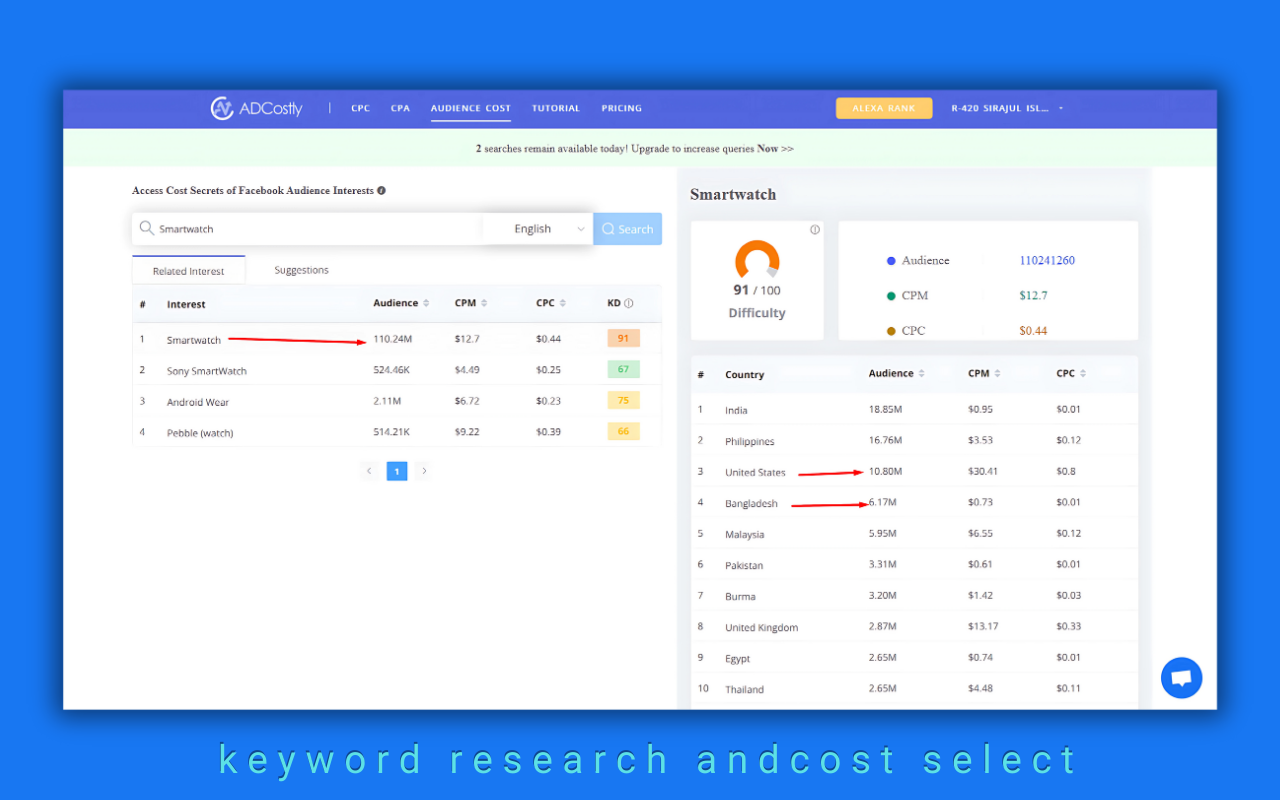Open the Pricing menu item

pos(621,108)
